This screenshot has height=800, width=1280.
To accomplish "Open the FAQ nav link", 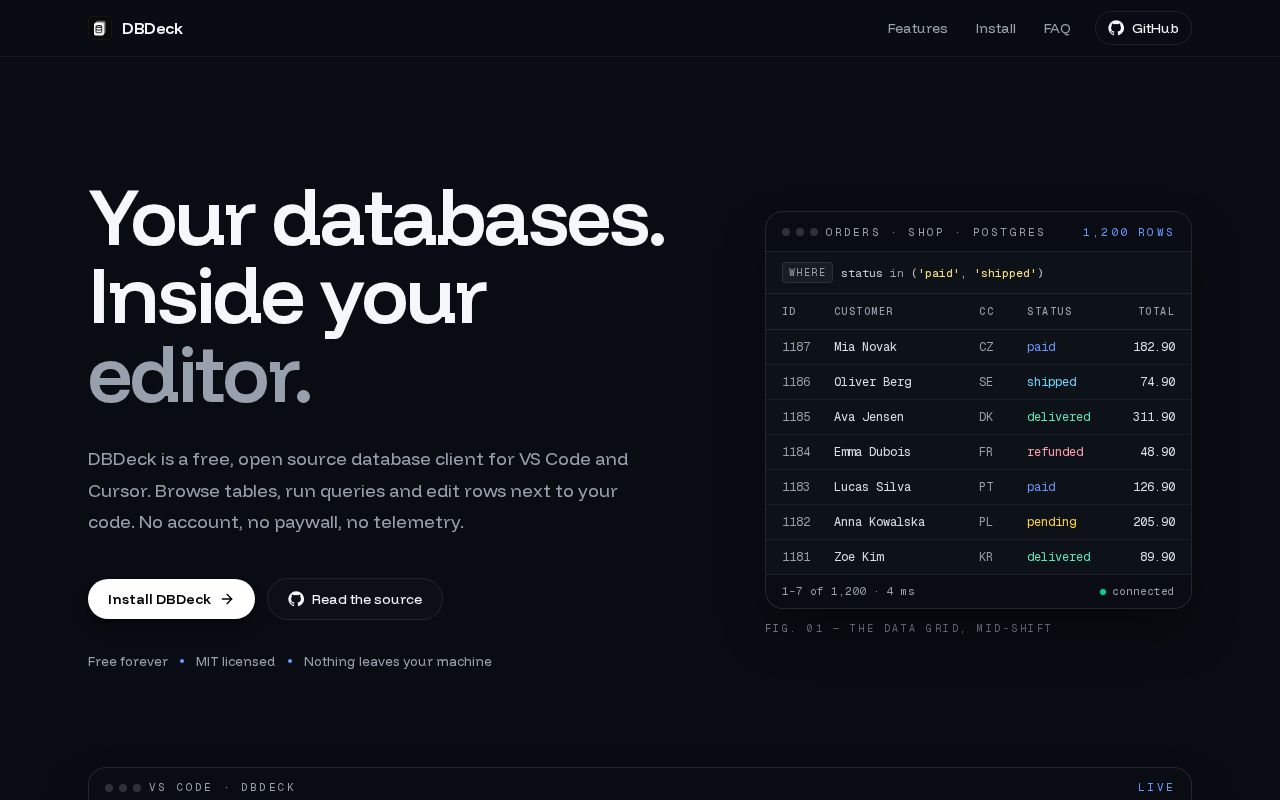I will coord(1057,28).
